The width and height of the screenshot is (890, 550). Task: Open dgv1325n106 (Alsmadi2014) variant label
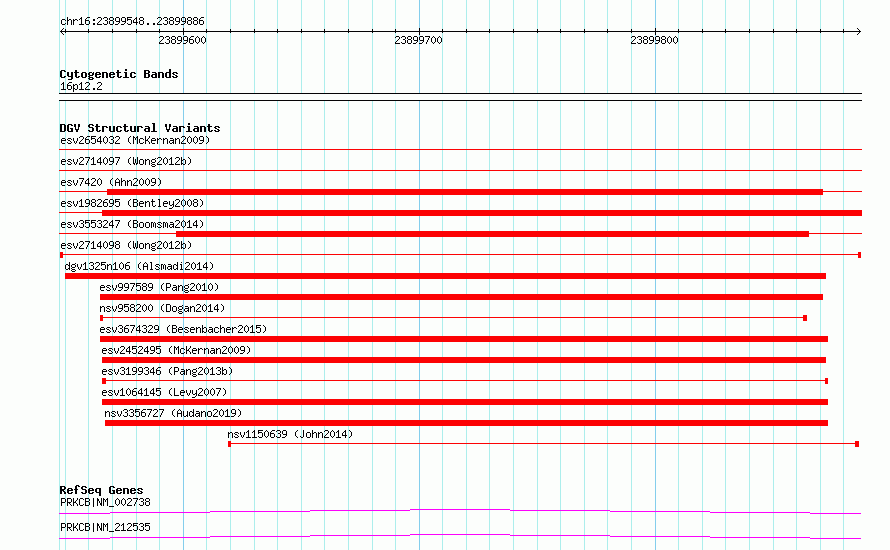139,266
